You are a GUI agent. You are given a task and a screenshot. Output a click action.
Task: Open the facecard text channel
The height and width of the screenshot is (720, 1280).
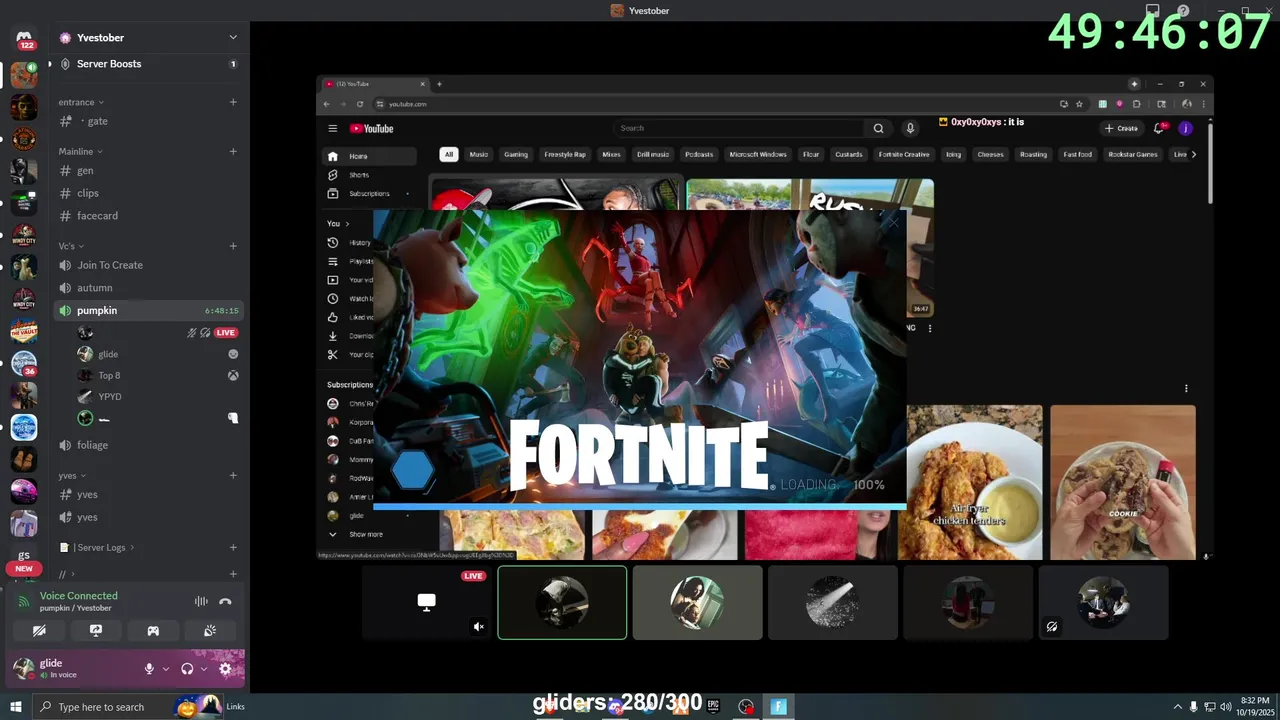click(x=149, y=216)
